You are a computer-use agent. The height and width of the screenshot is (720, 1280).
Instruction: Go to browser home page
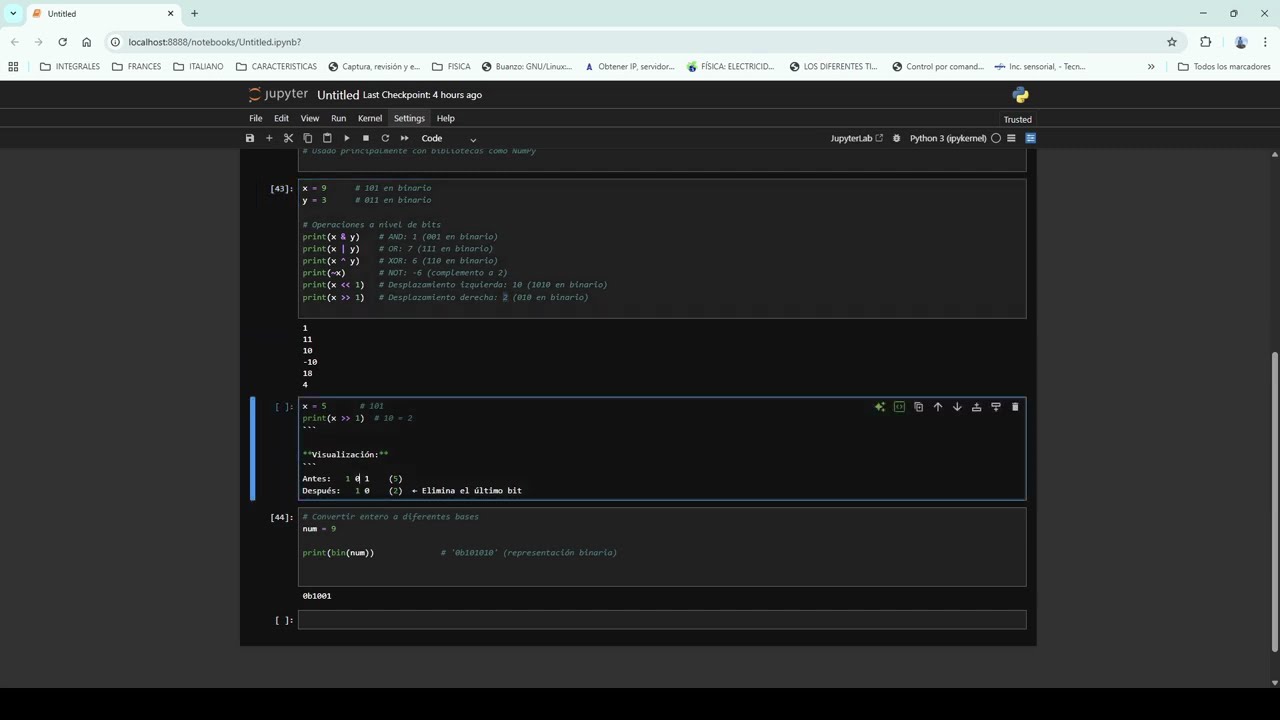coord(86,42)
